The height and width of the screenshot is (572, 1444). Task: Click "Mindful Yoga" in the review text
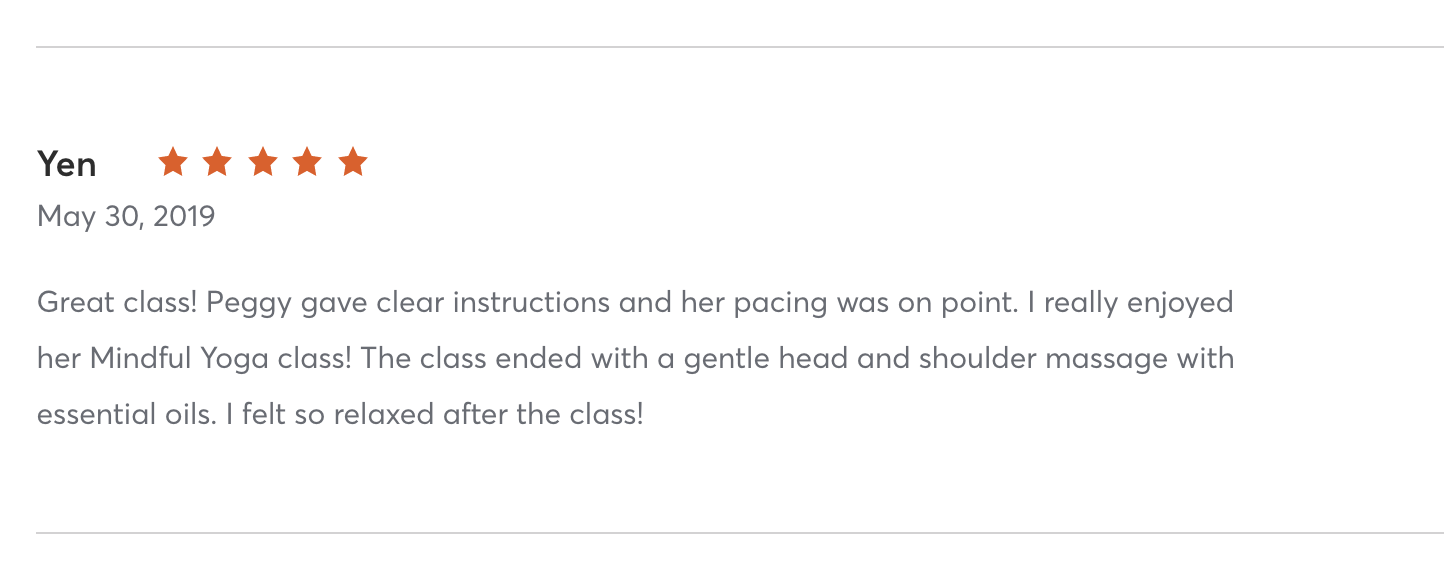click(180, 359)
